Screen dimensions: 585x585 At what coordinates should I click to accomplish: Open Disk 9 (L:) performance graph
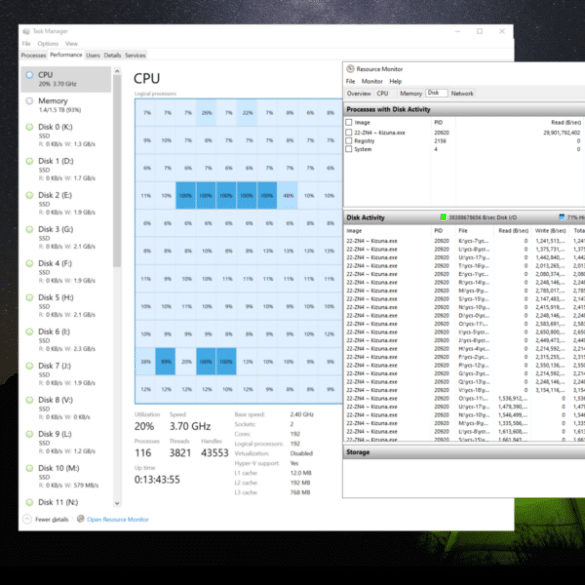[x=66, y=442]
